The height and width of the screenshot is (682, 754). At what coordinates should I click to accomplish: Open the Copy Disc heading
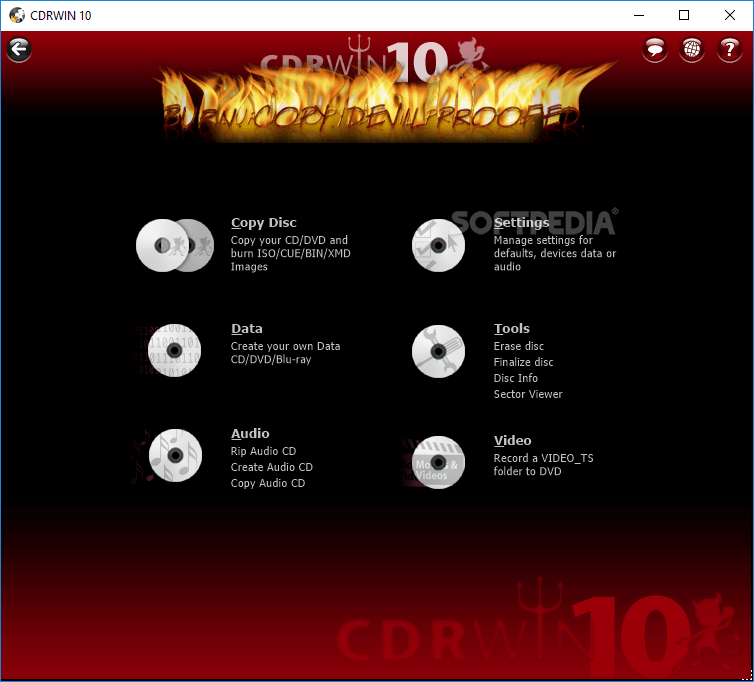tap(264, 223)
